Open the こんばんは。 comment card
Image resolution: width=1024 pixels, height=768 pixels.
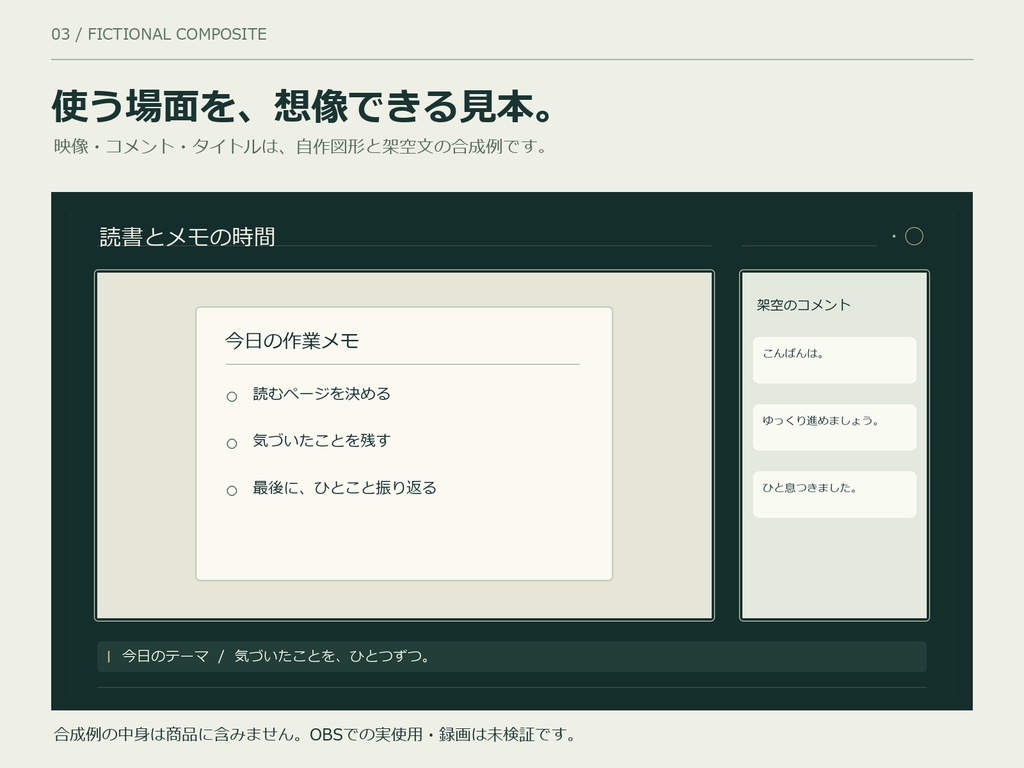[x=835, y=360]
